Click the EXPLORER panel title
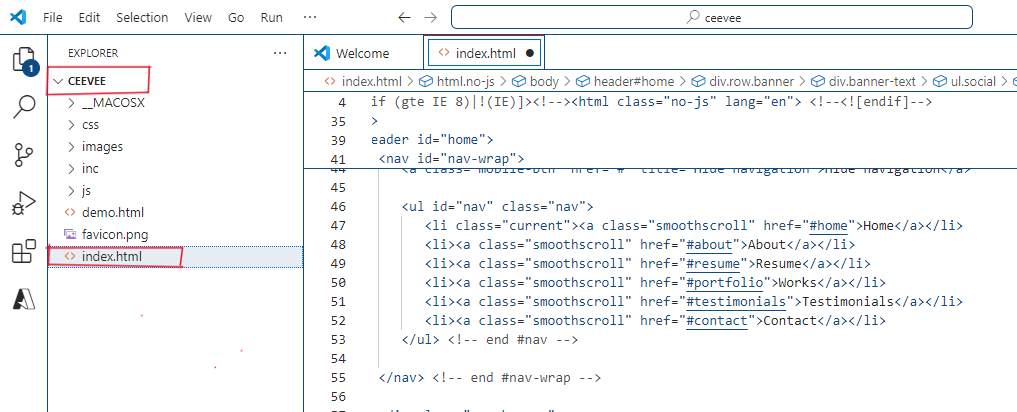Image resolution: width=1017 pixels, height=412 pixels. (93, 53)
